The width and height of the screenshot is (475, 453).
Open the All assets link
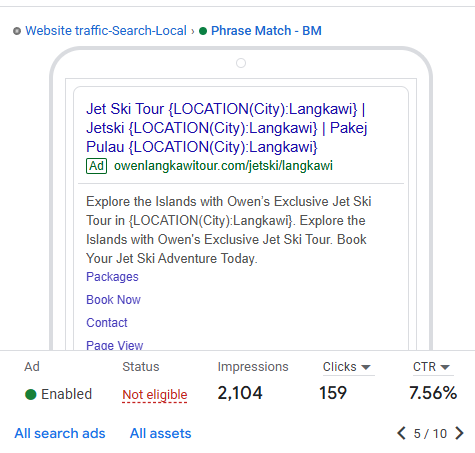161,434
